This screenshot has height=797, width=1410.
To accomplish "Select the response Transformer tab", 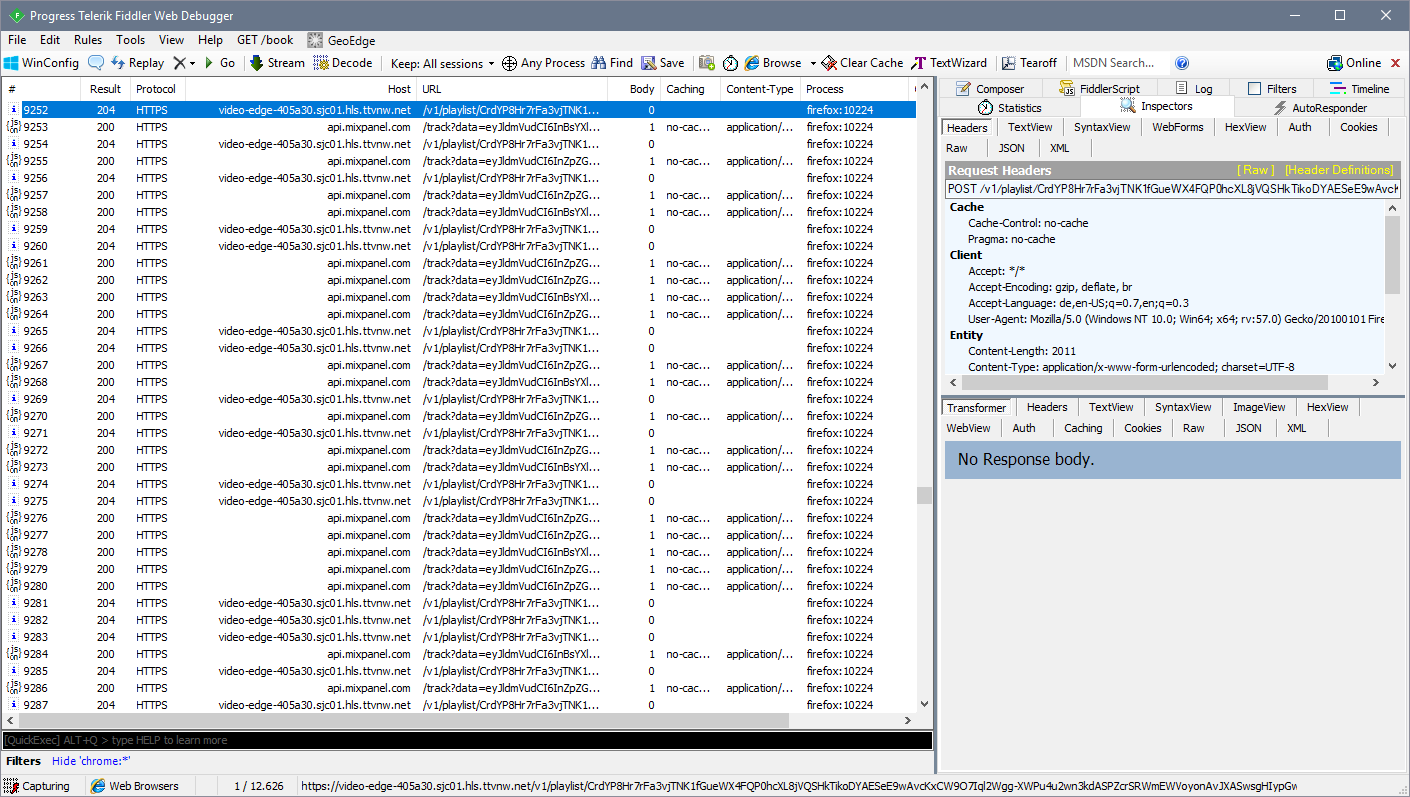I will pyautogui.click(x=977, y=407).
